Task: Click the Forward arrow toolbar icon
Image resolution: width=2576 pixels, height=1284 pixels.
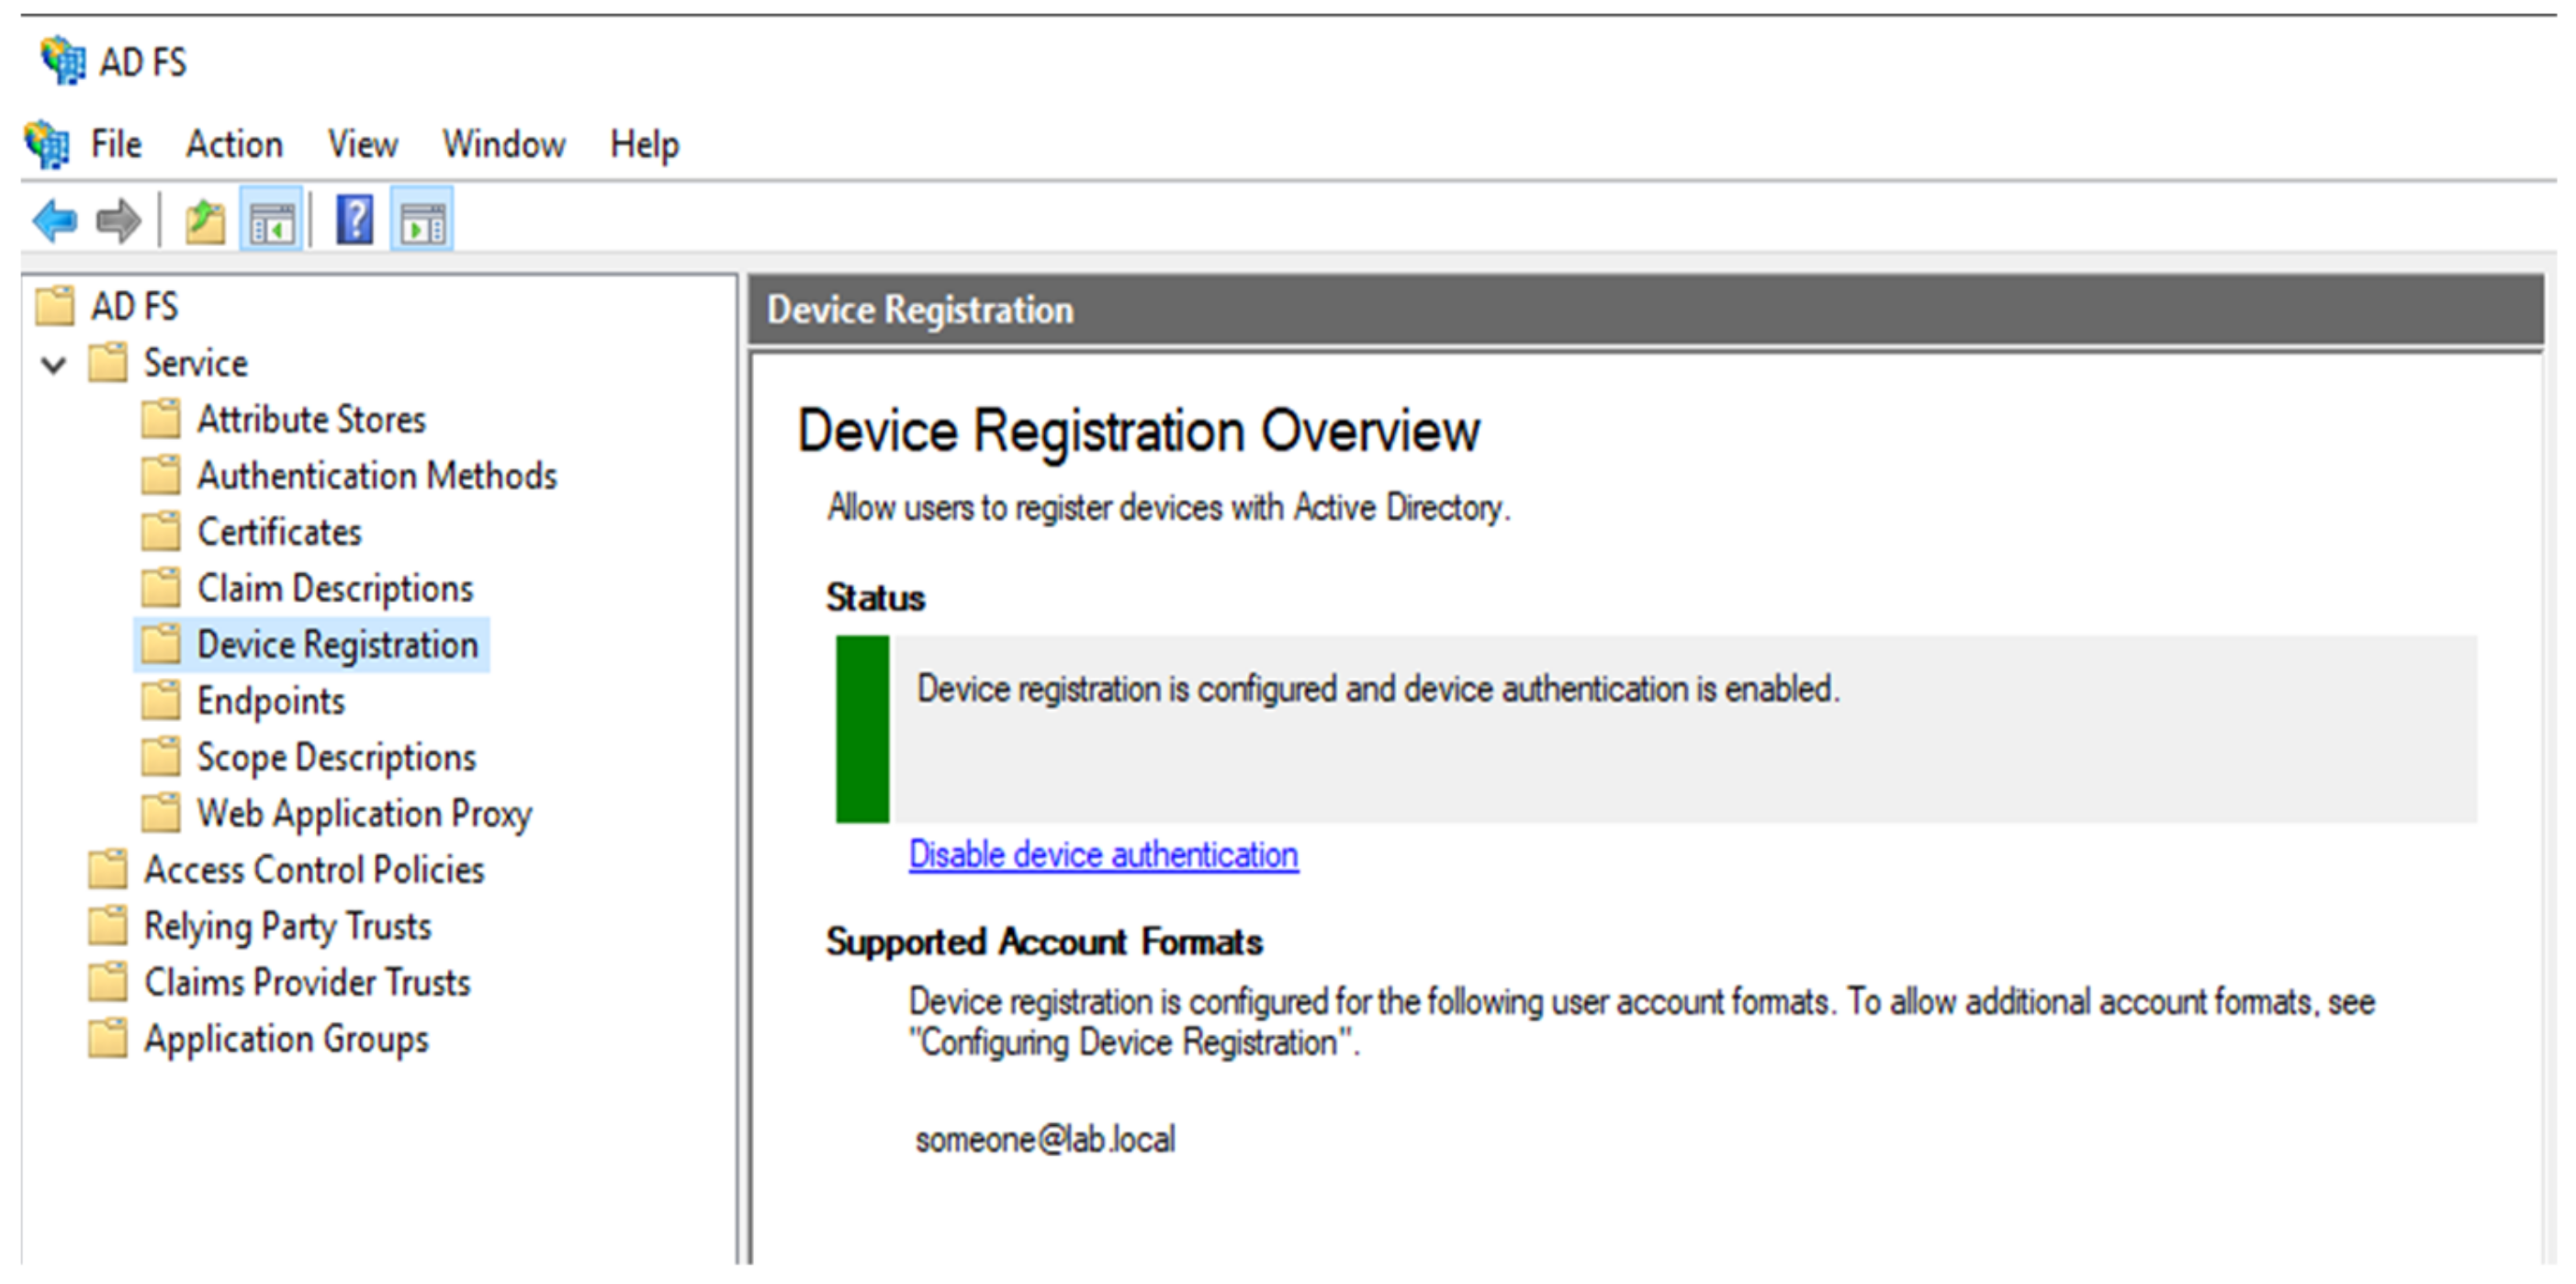Action: [x=118, y=220]
